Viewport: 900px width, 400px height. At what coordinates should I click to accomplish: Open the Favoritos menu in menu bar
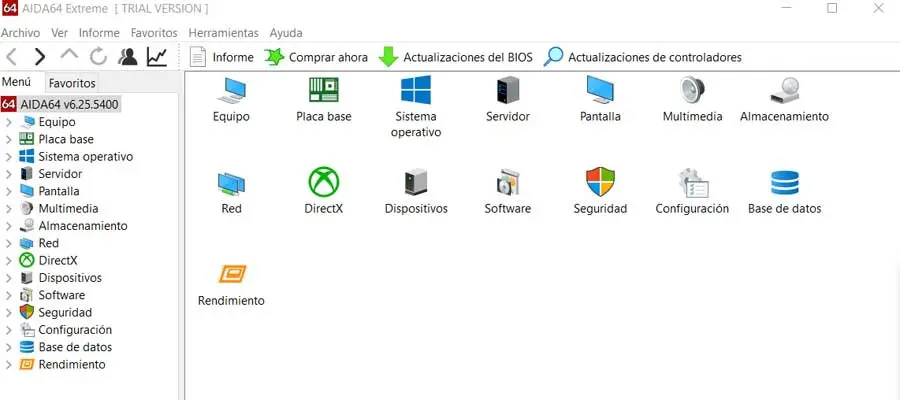(154, 33)
